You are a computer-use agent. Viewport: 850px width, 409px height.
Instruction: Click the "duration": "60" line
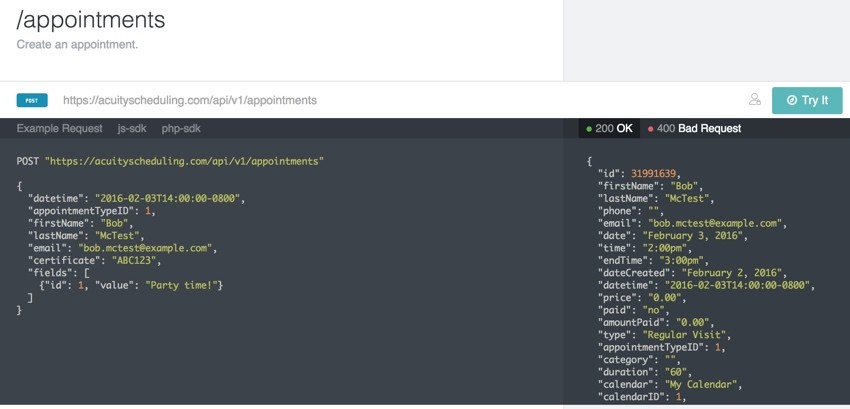point(645,372)
